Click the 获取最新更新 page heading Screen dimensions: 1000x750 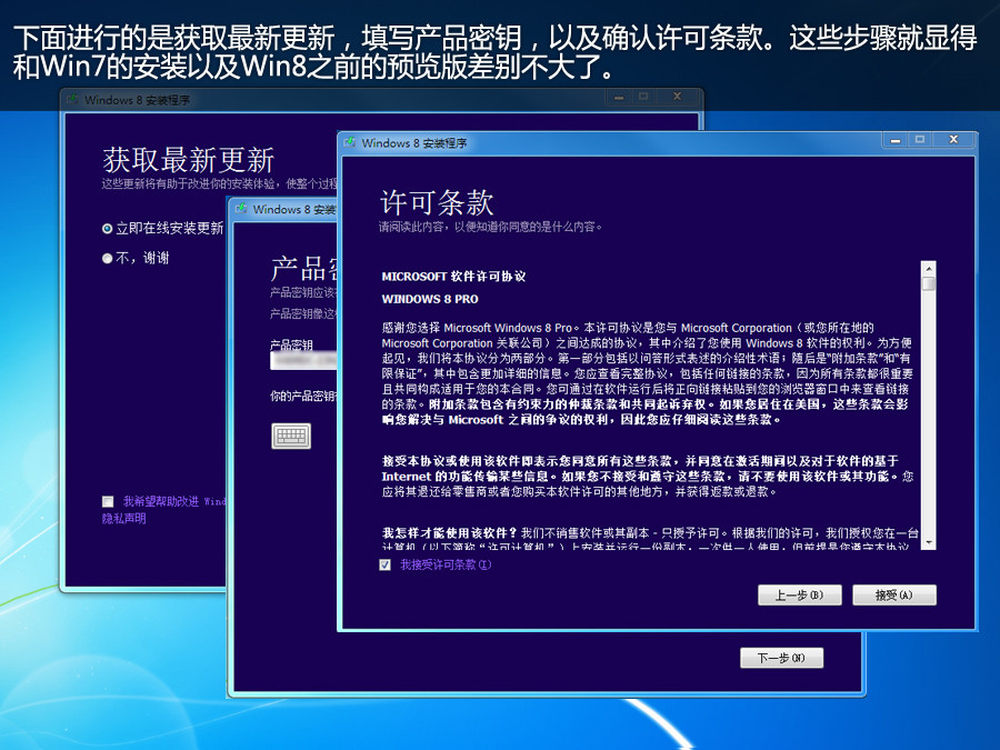188,159
